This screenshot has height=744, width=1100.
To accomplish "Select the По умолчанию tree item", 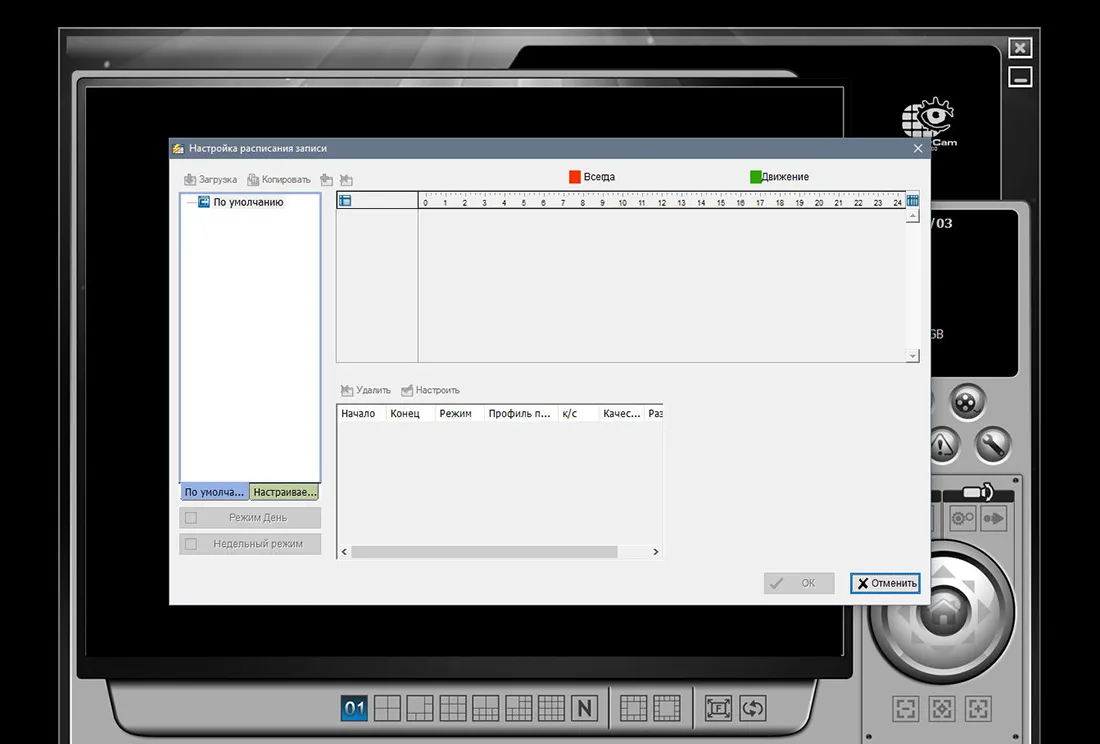I will pyautogui.click(x=248, y=202).
